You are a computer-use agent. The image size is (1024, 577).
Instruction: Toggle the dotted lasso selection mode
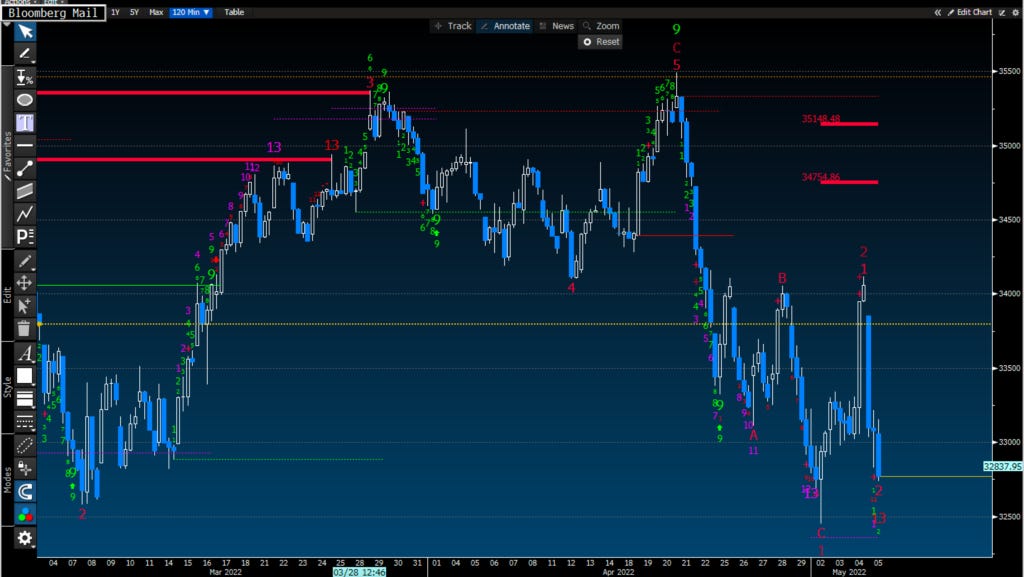point(25,446)
